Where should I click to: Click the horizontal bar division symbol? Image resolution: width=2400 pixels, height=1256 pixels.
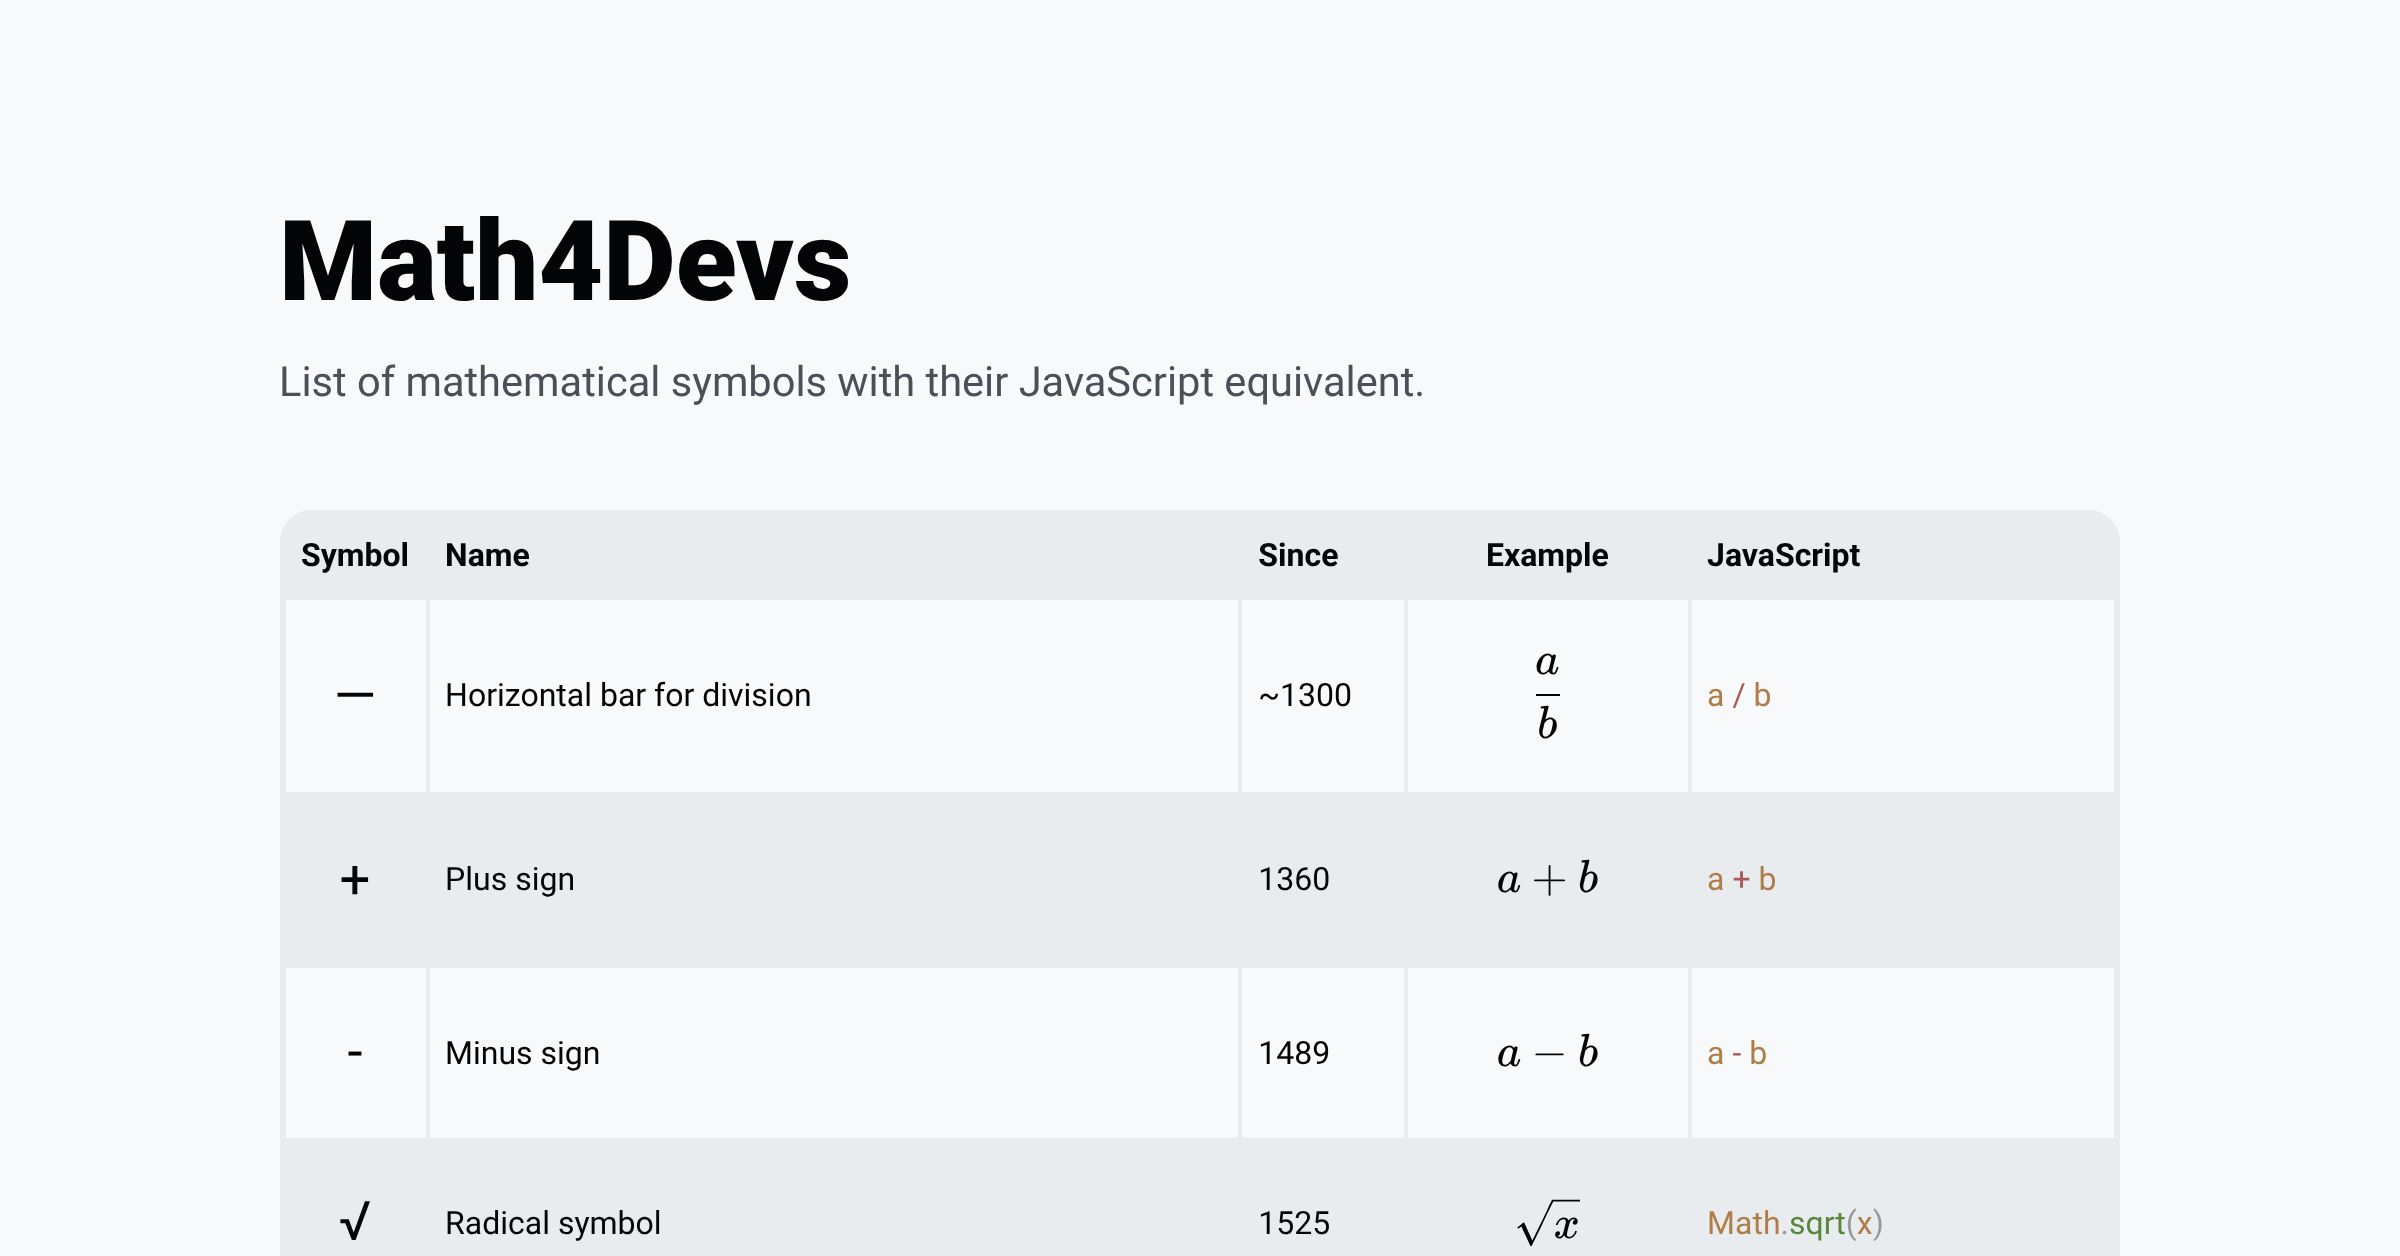click(x=355, y=695)
